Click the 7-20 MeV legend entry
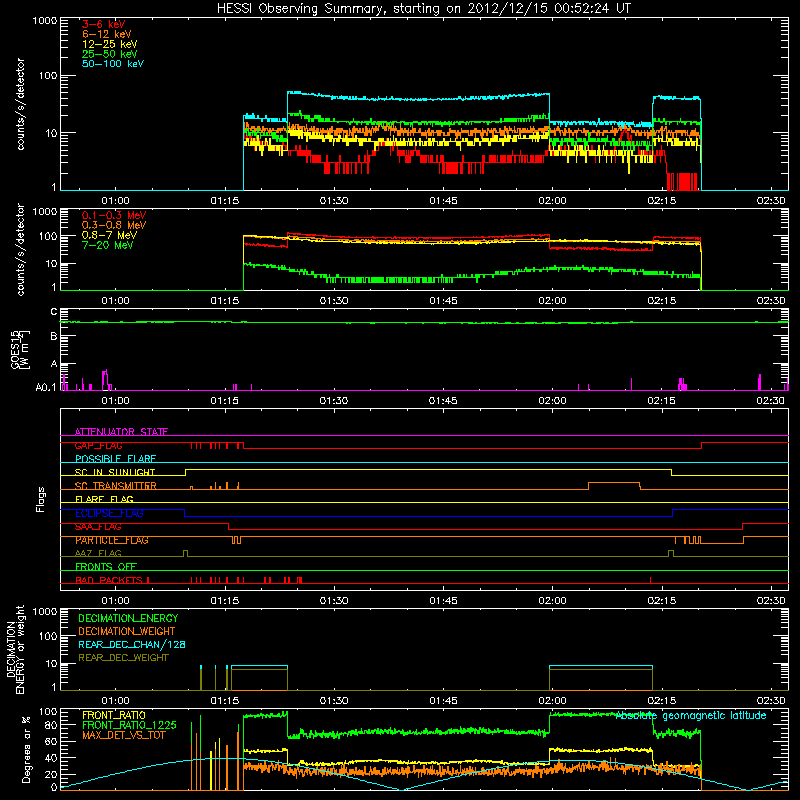 pos(108,245)
